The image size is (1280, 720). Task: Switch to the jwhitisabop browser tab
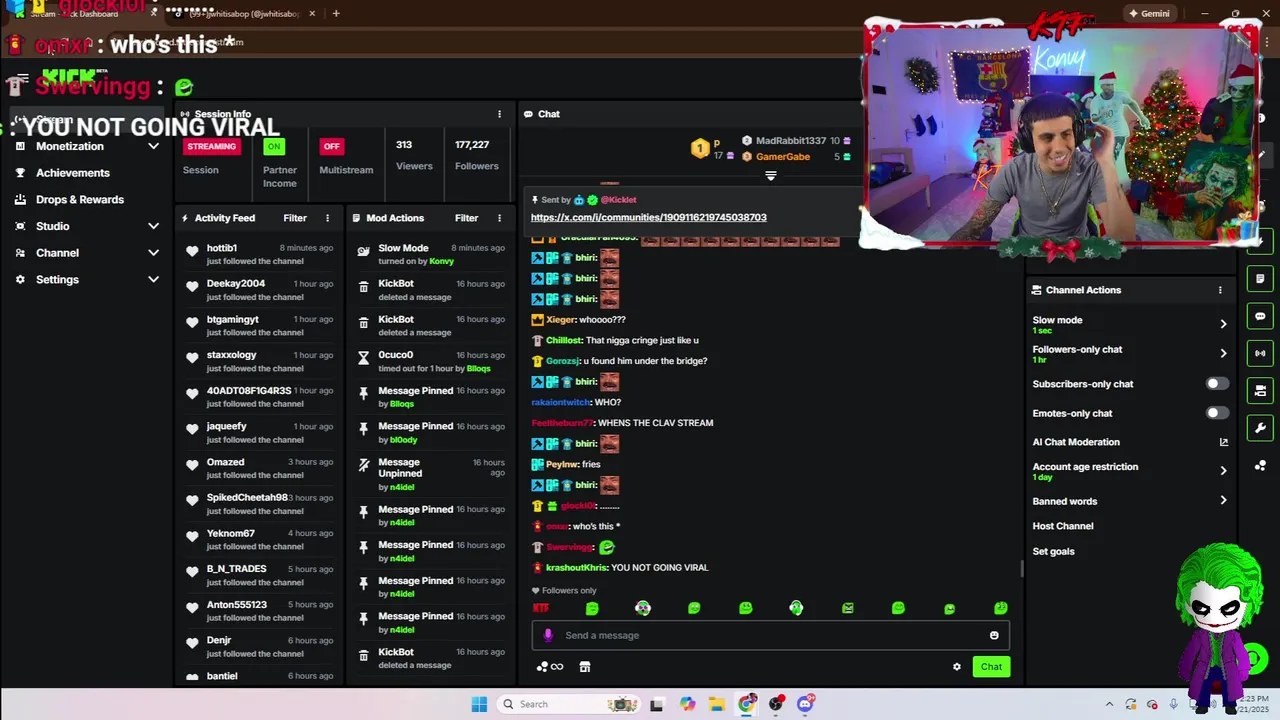click(x=245, y=14)
